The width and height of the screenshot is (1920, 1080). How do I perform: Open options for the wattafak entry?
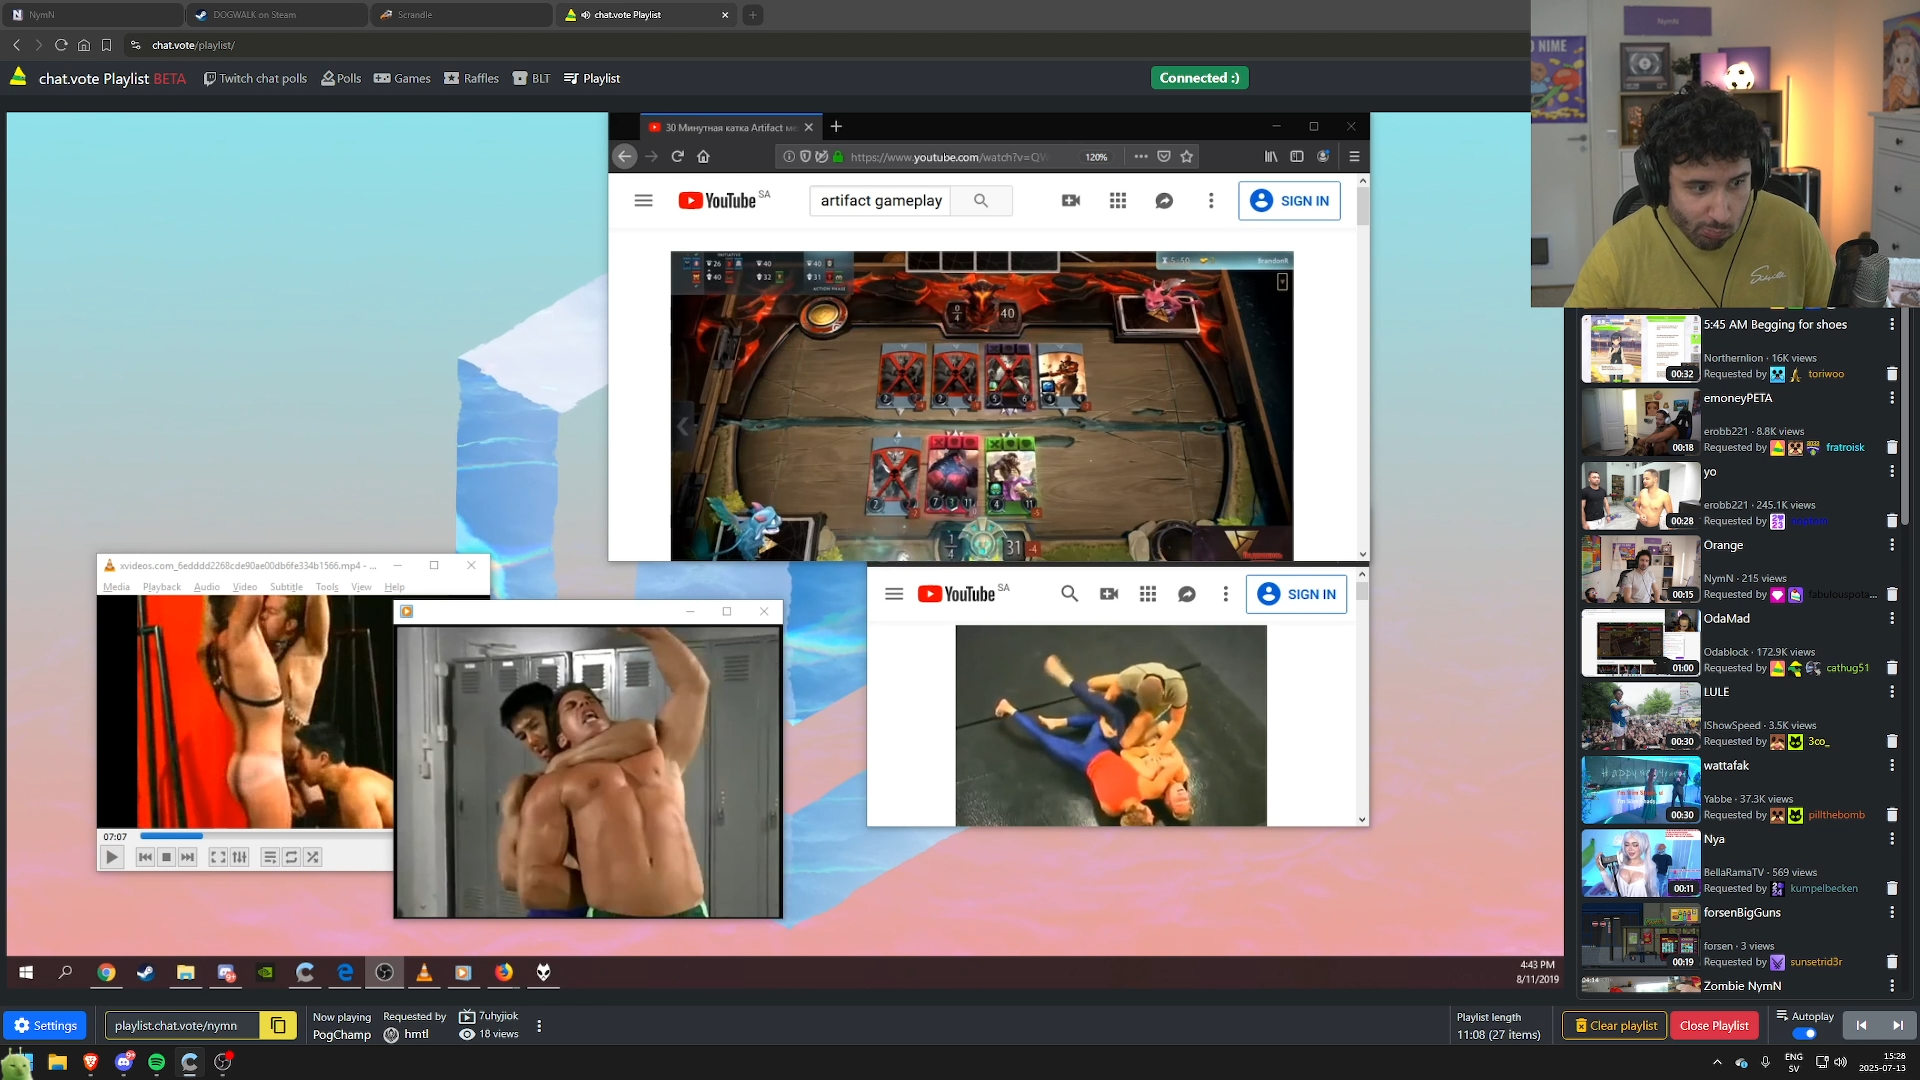tap(1892, 766)
